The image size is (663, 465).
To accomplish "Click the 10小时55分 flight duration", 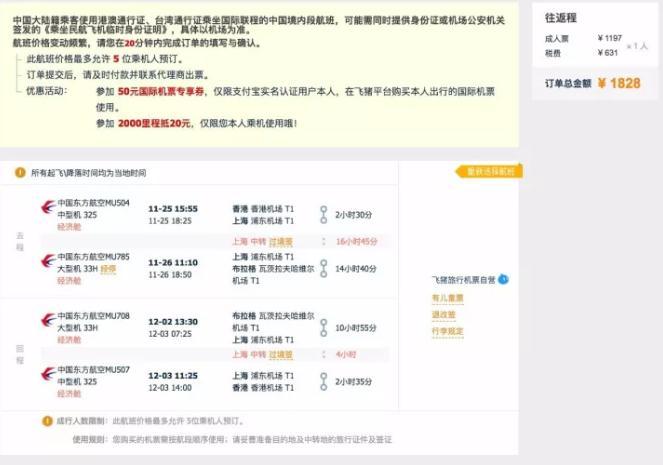I will pyautogui.click(x=356, y=328).
